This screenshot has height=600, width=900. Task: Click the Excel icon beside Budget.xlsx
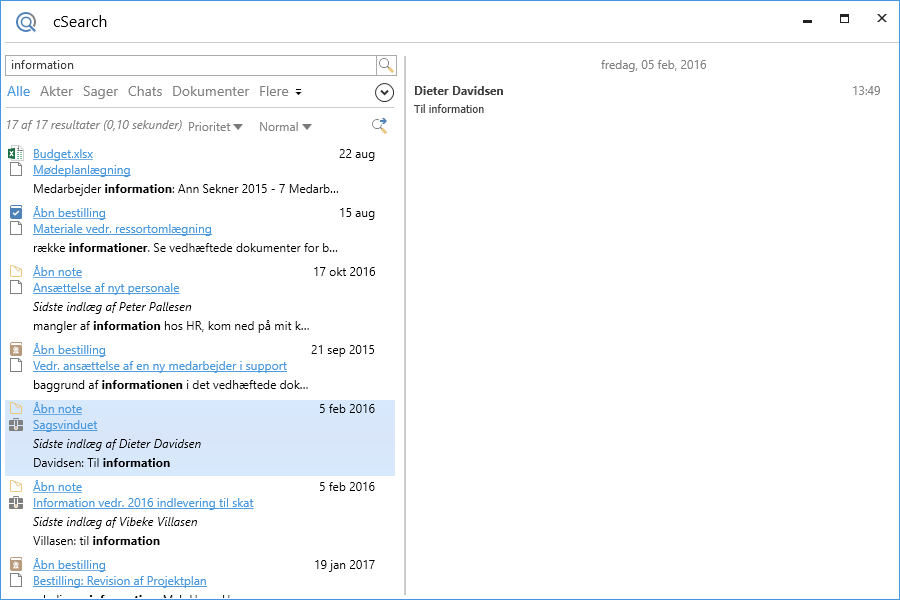point(15,154)
